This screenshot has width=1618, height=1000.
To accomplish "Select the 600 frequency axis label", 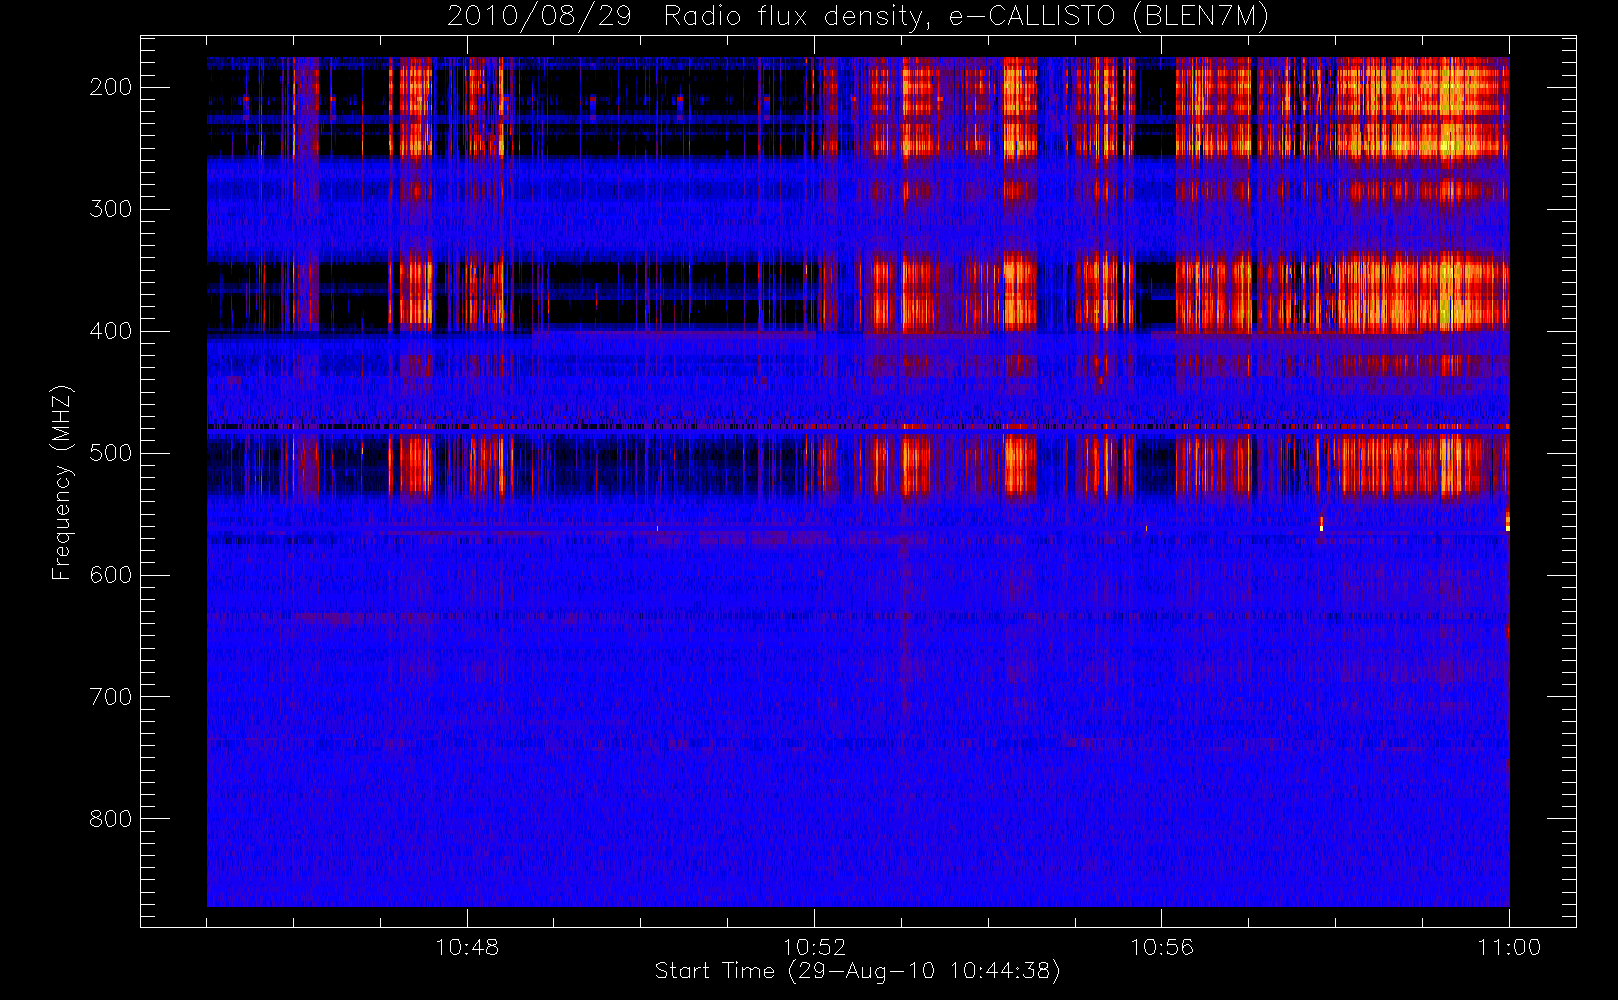I will coord(111,575).
